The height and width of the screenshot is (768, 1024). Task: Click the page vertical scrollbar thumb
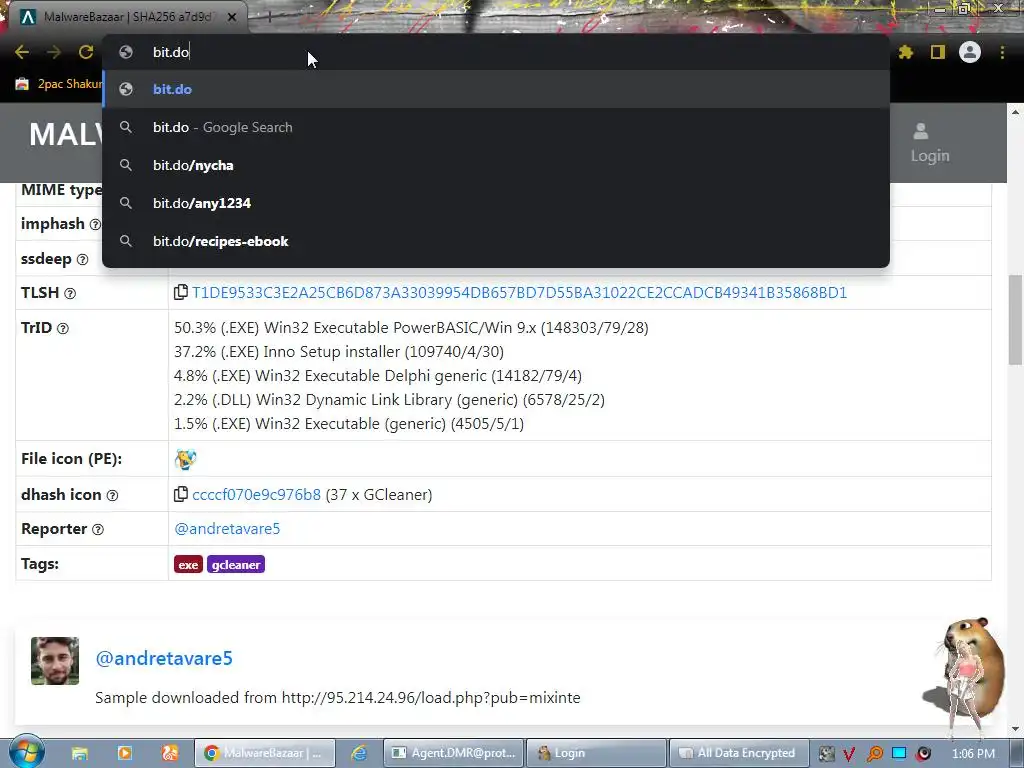[1015, 320]
